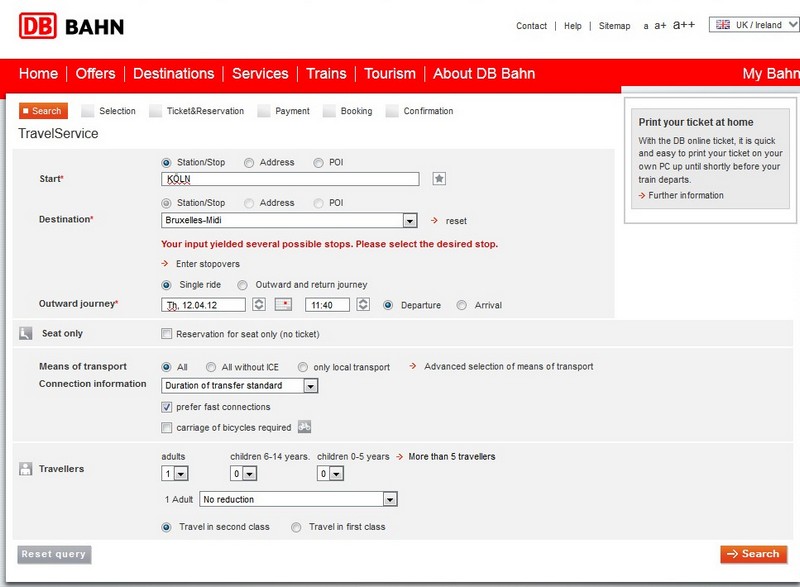The width and height of the screenshot is (800, 587).
Task: Set medium font size 'a+'
Action: pyautogui.click(x=660, y=25)
